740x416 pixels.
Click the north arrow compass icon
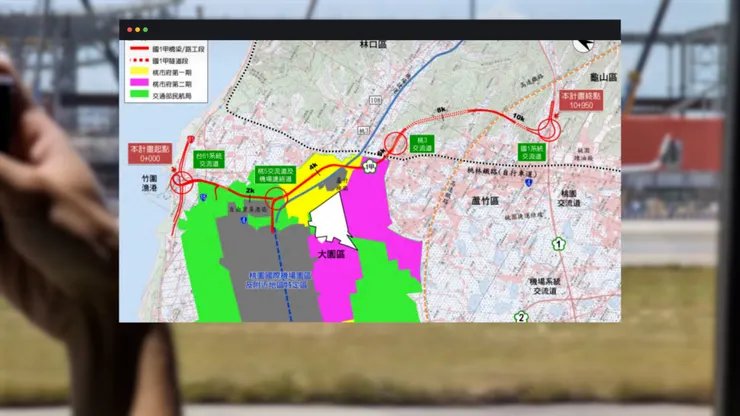click(583, 45)
